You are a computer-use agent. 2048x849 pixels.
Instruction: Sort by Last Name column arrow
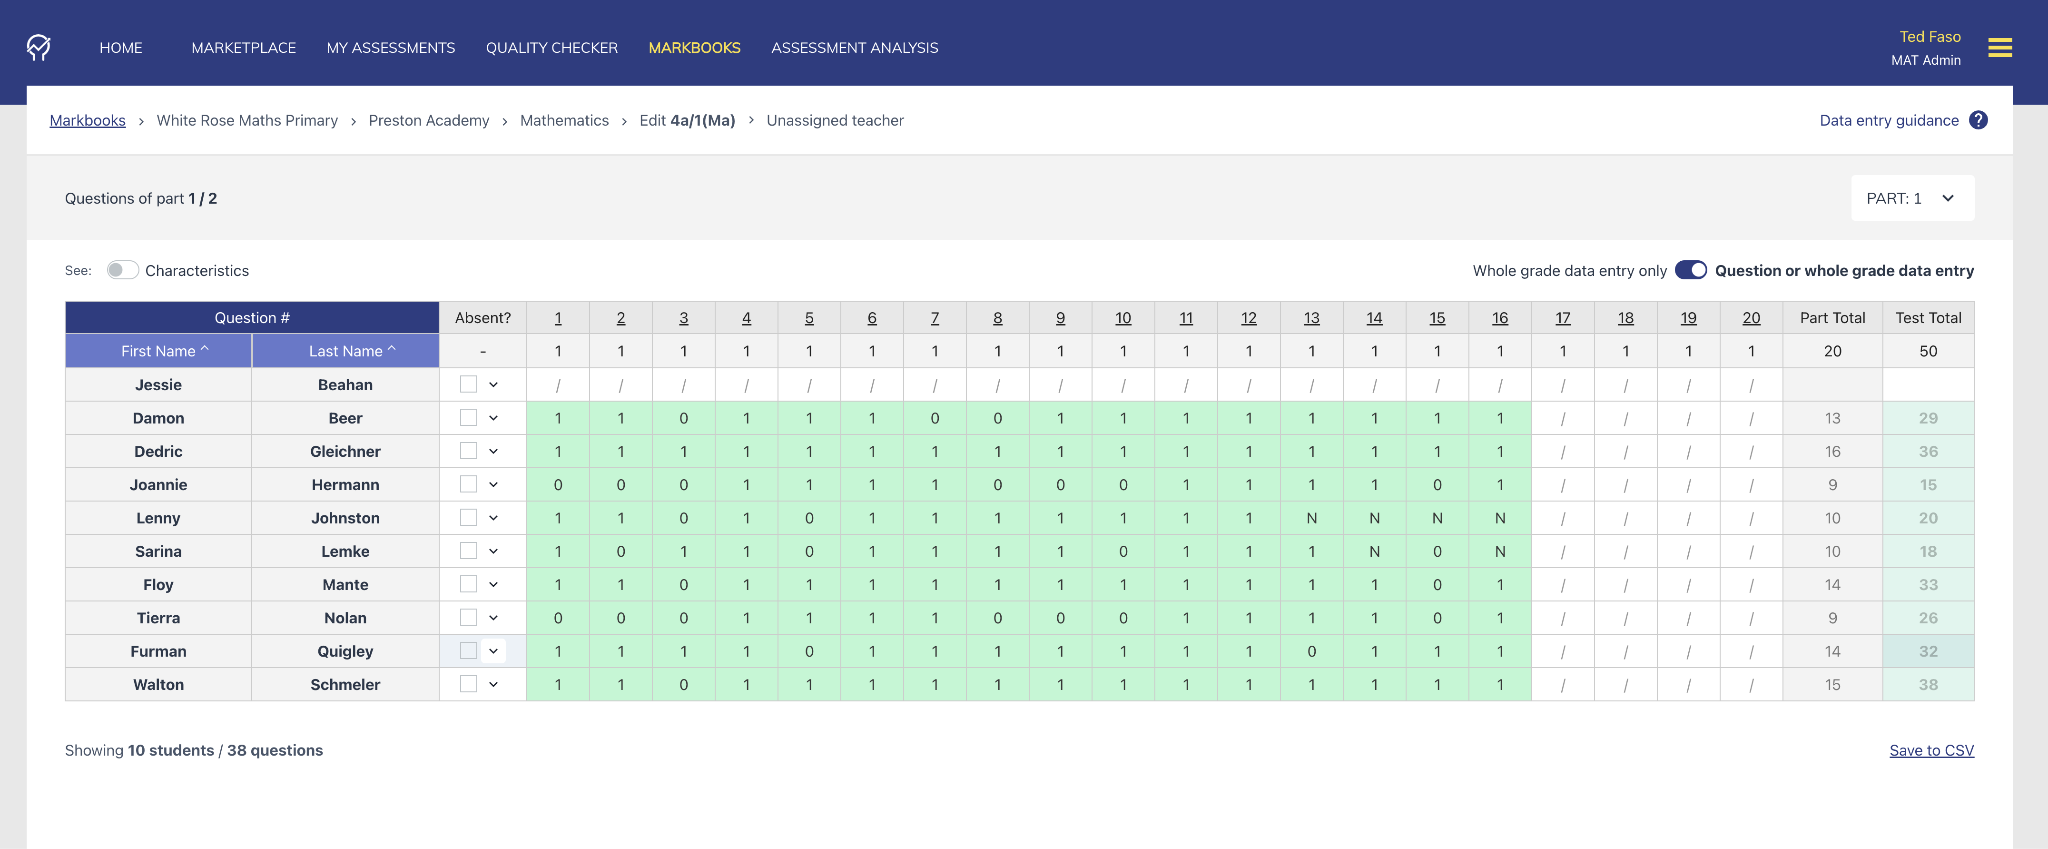392,350
